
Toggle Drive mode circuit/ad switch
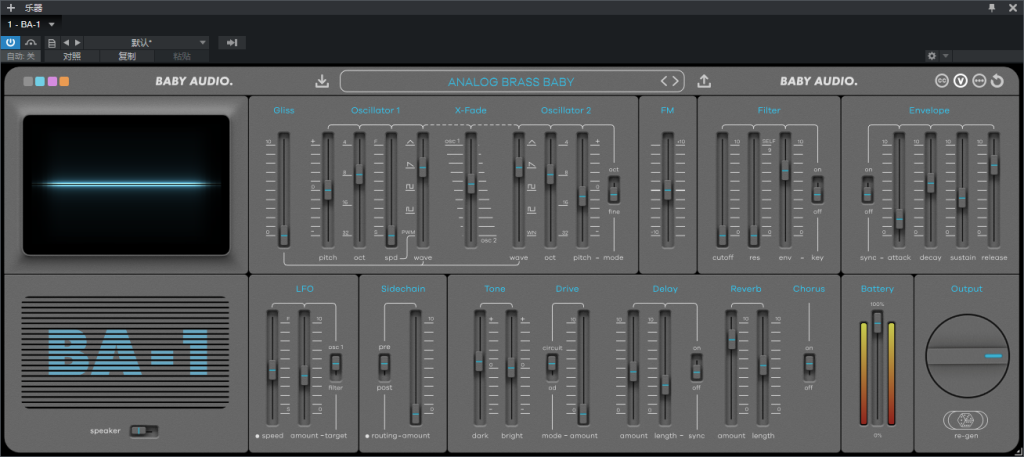click(552, 367)
